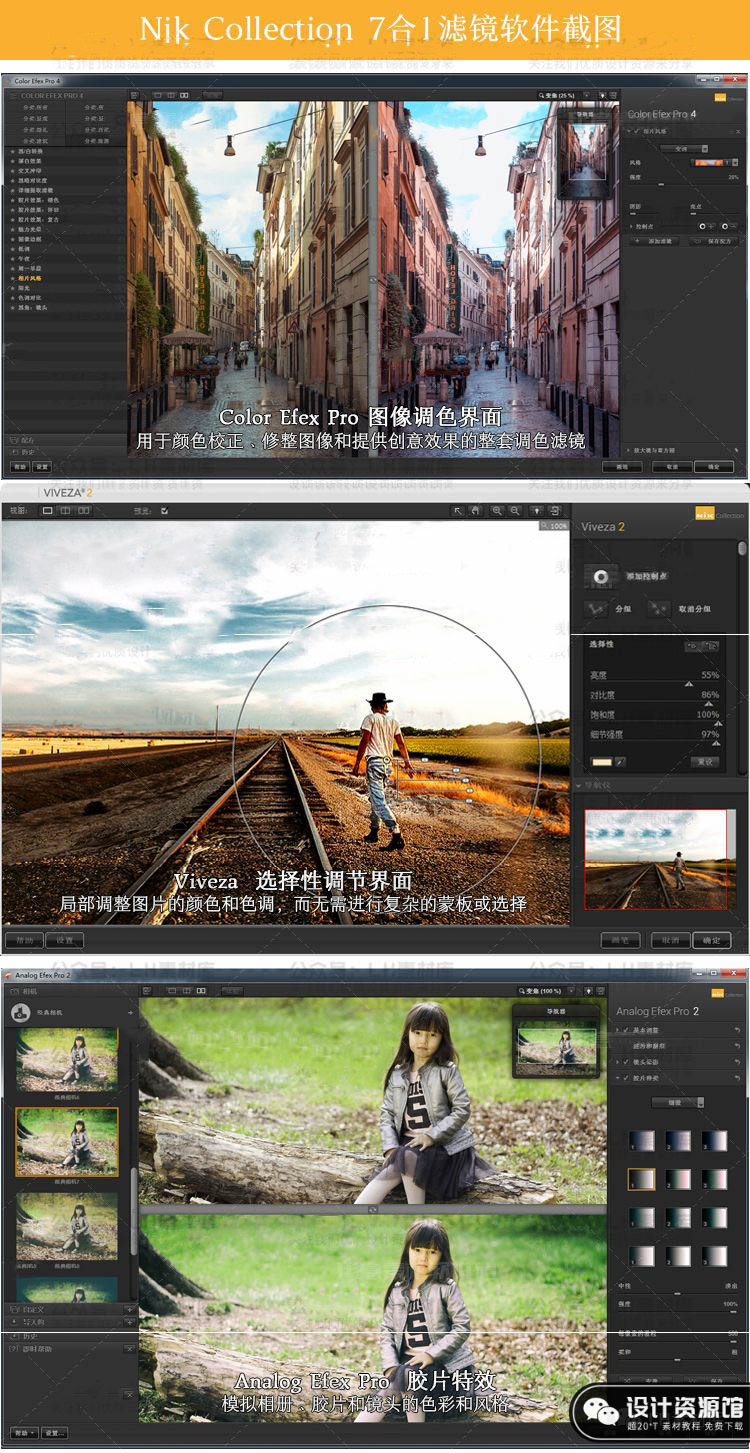Image resolution: width=750 pixels, height=1453 pixels.
Task: Click 重设 button in Viveza panel
Action: pyautogui.click(x=704, y=762)
